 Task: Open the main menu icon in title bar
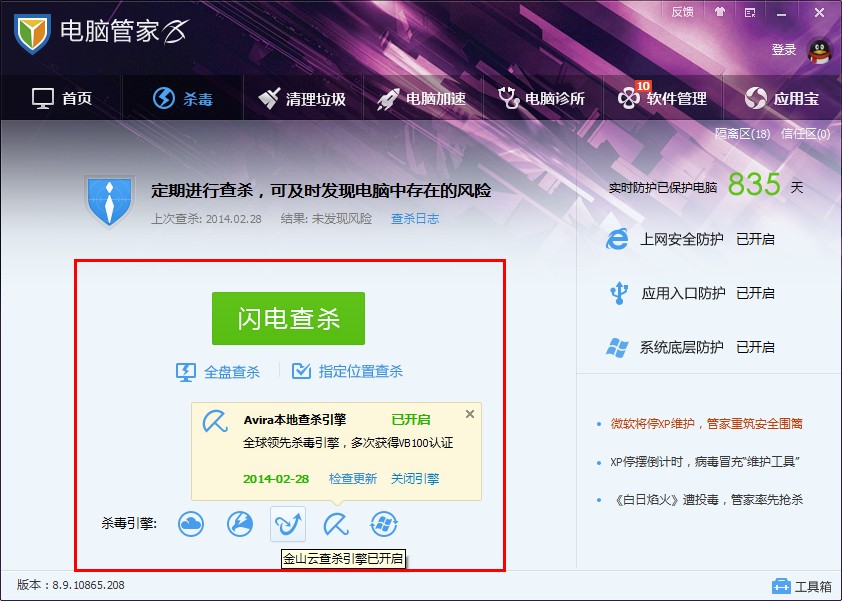point(750,12)
